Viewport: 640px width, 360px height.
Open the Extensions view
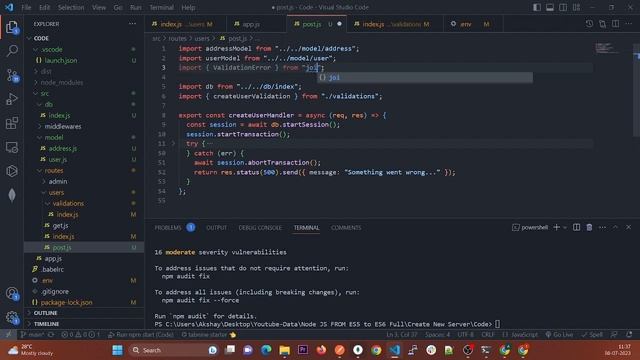coord(12,123)
